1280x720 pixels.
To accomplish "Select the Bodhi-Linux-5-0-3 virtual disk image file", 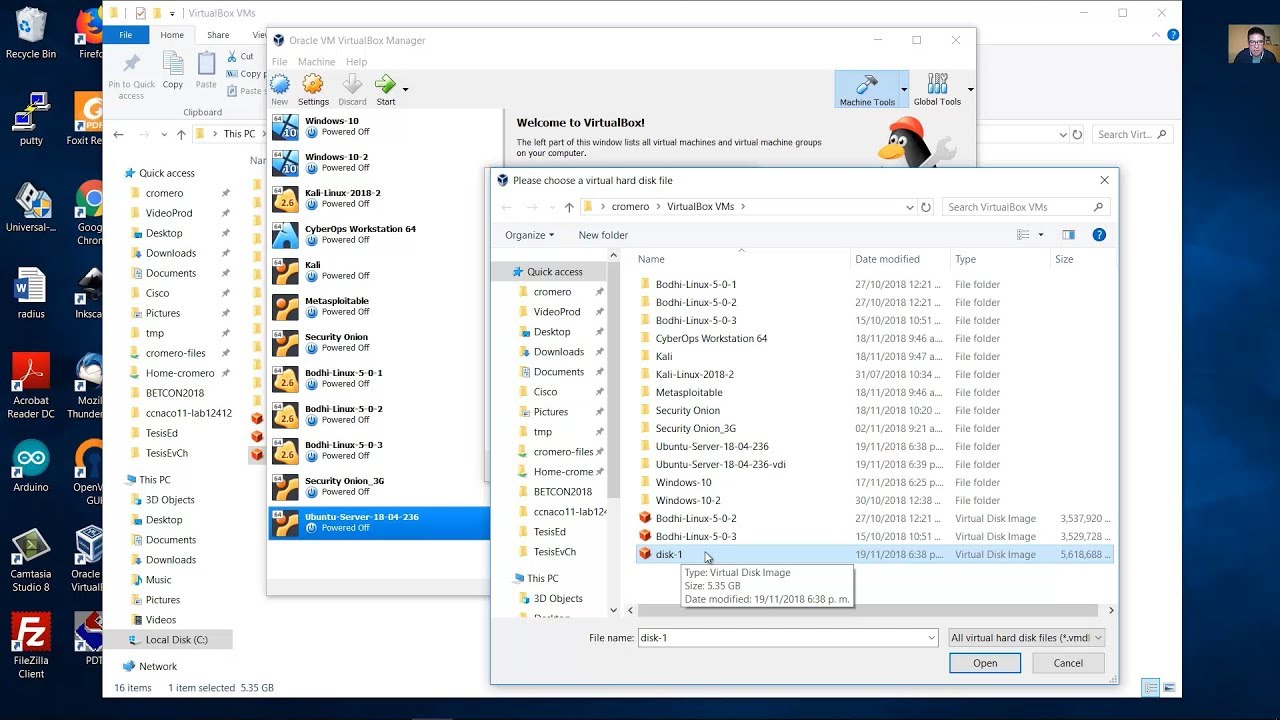I will click(x=874, y=536).
